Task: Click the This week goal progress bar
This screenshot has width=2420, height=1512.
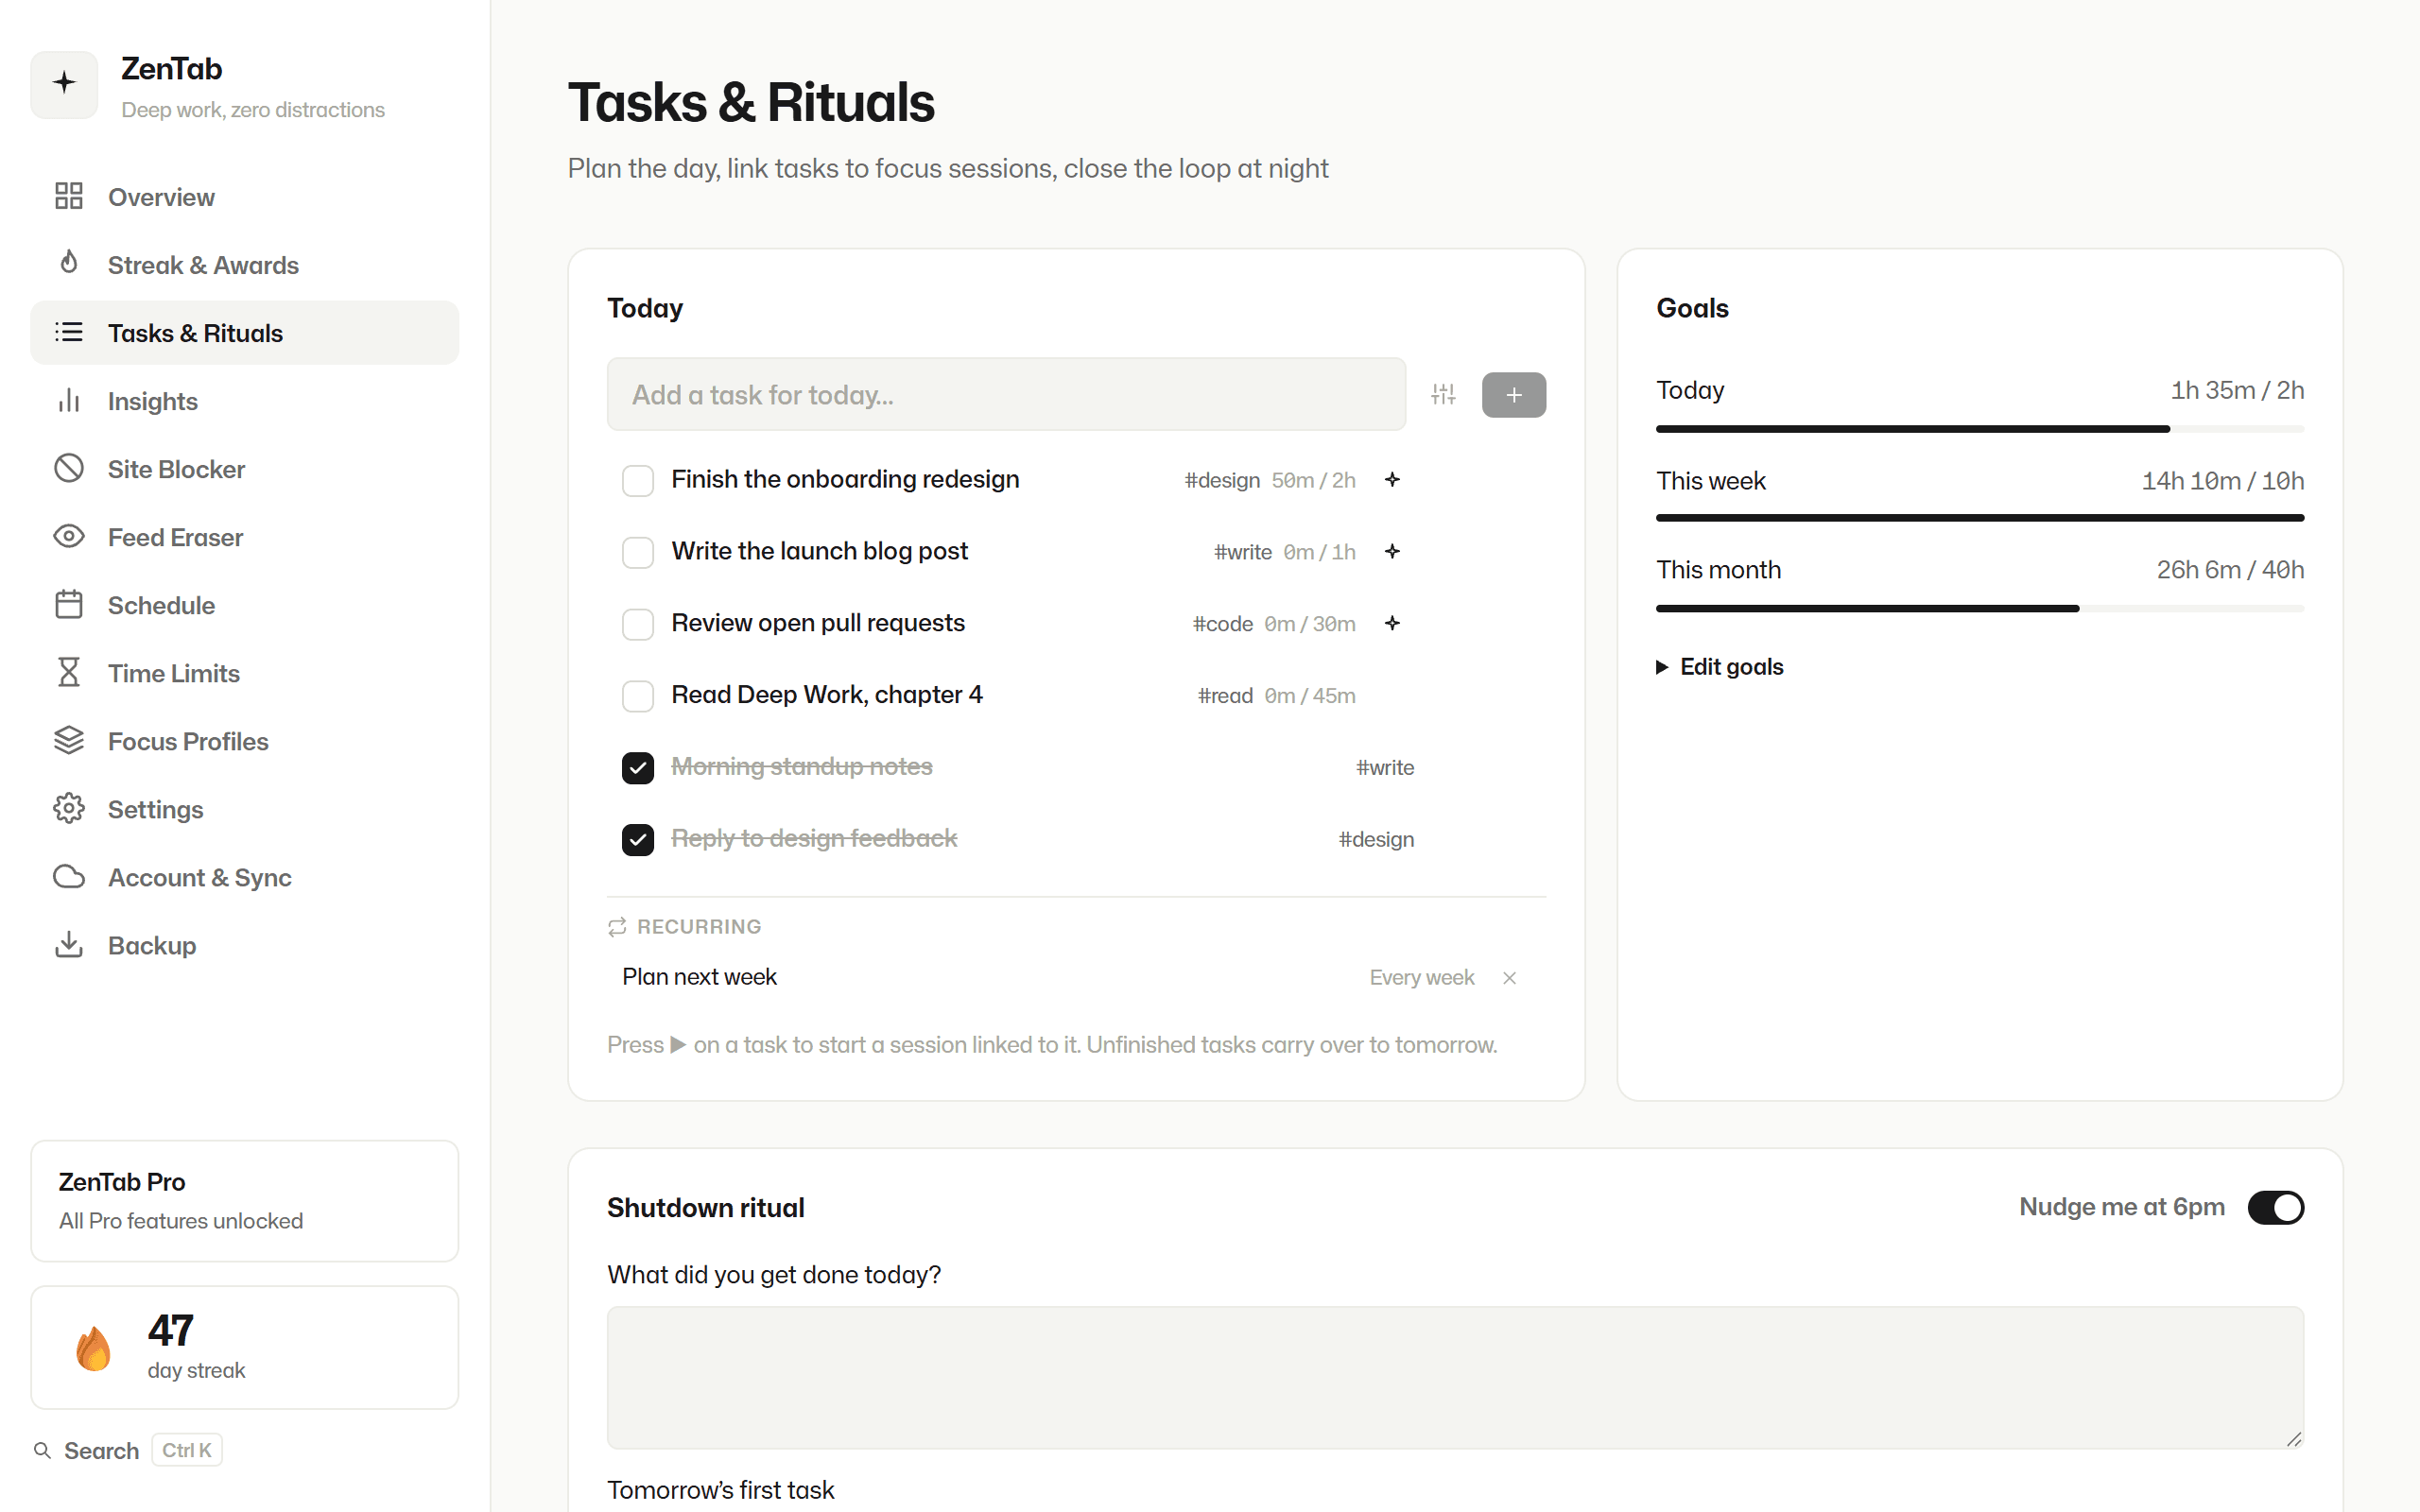Action: tap(1979, 518)
